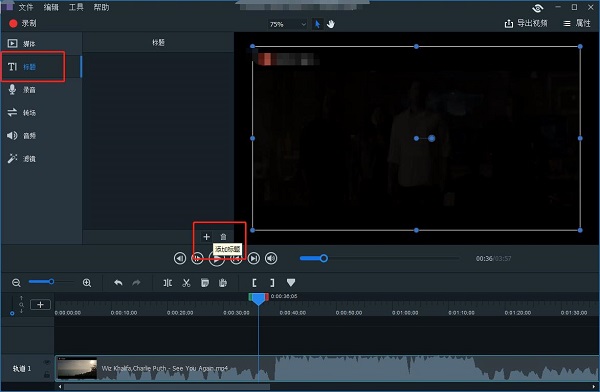The image size is (600, 392).
Task: Open the 属性 properties panel
Action: click(577, 23)
